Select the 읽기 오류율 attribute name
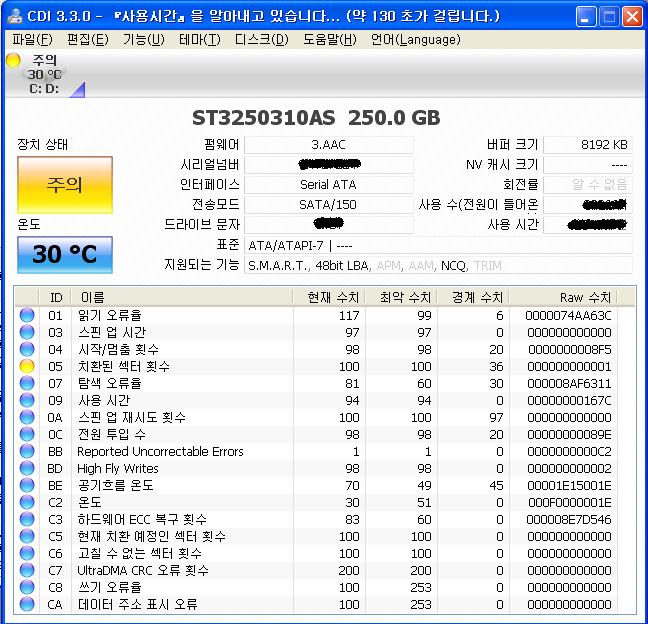The width and height of the screenshot is (648, 624). point(110,315)
